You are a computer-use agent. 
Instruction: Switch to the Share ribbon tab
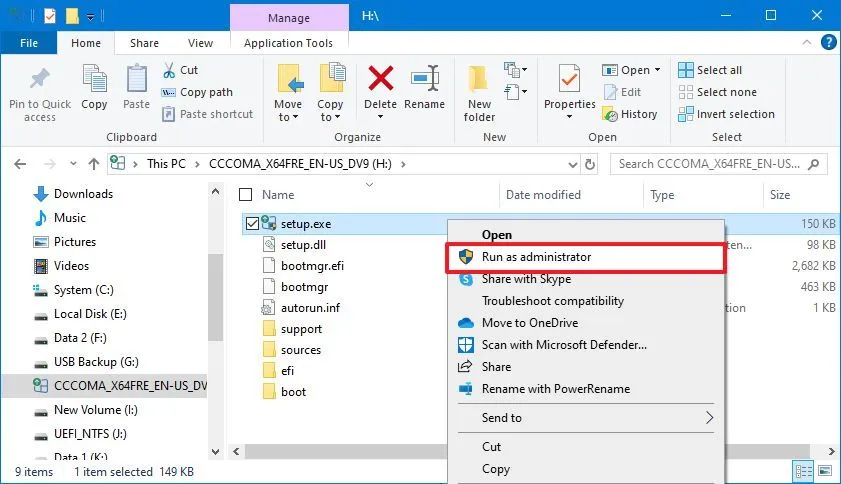[144, 43]
